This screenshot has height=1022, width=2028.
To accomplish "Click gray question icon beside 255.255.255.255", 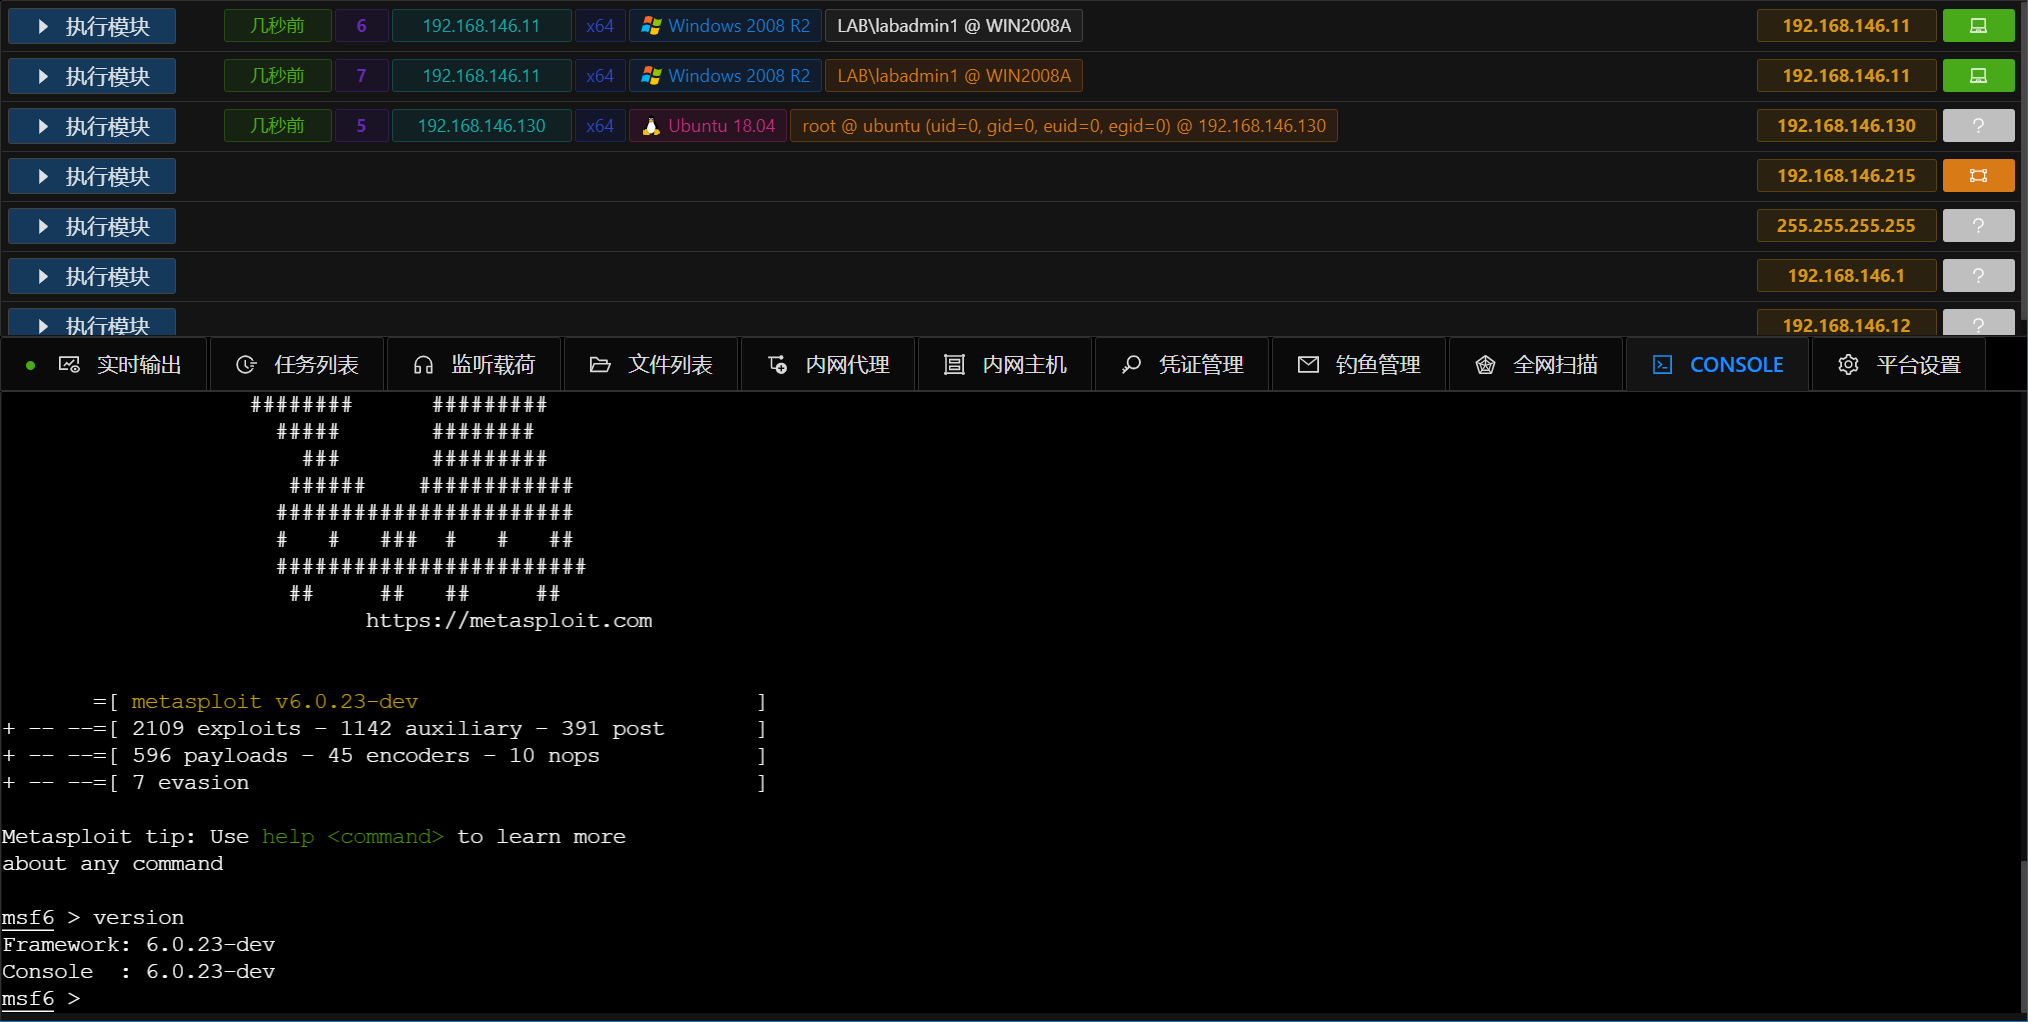I will click(x=1977, y=226).
